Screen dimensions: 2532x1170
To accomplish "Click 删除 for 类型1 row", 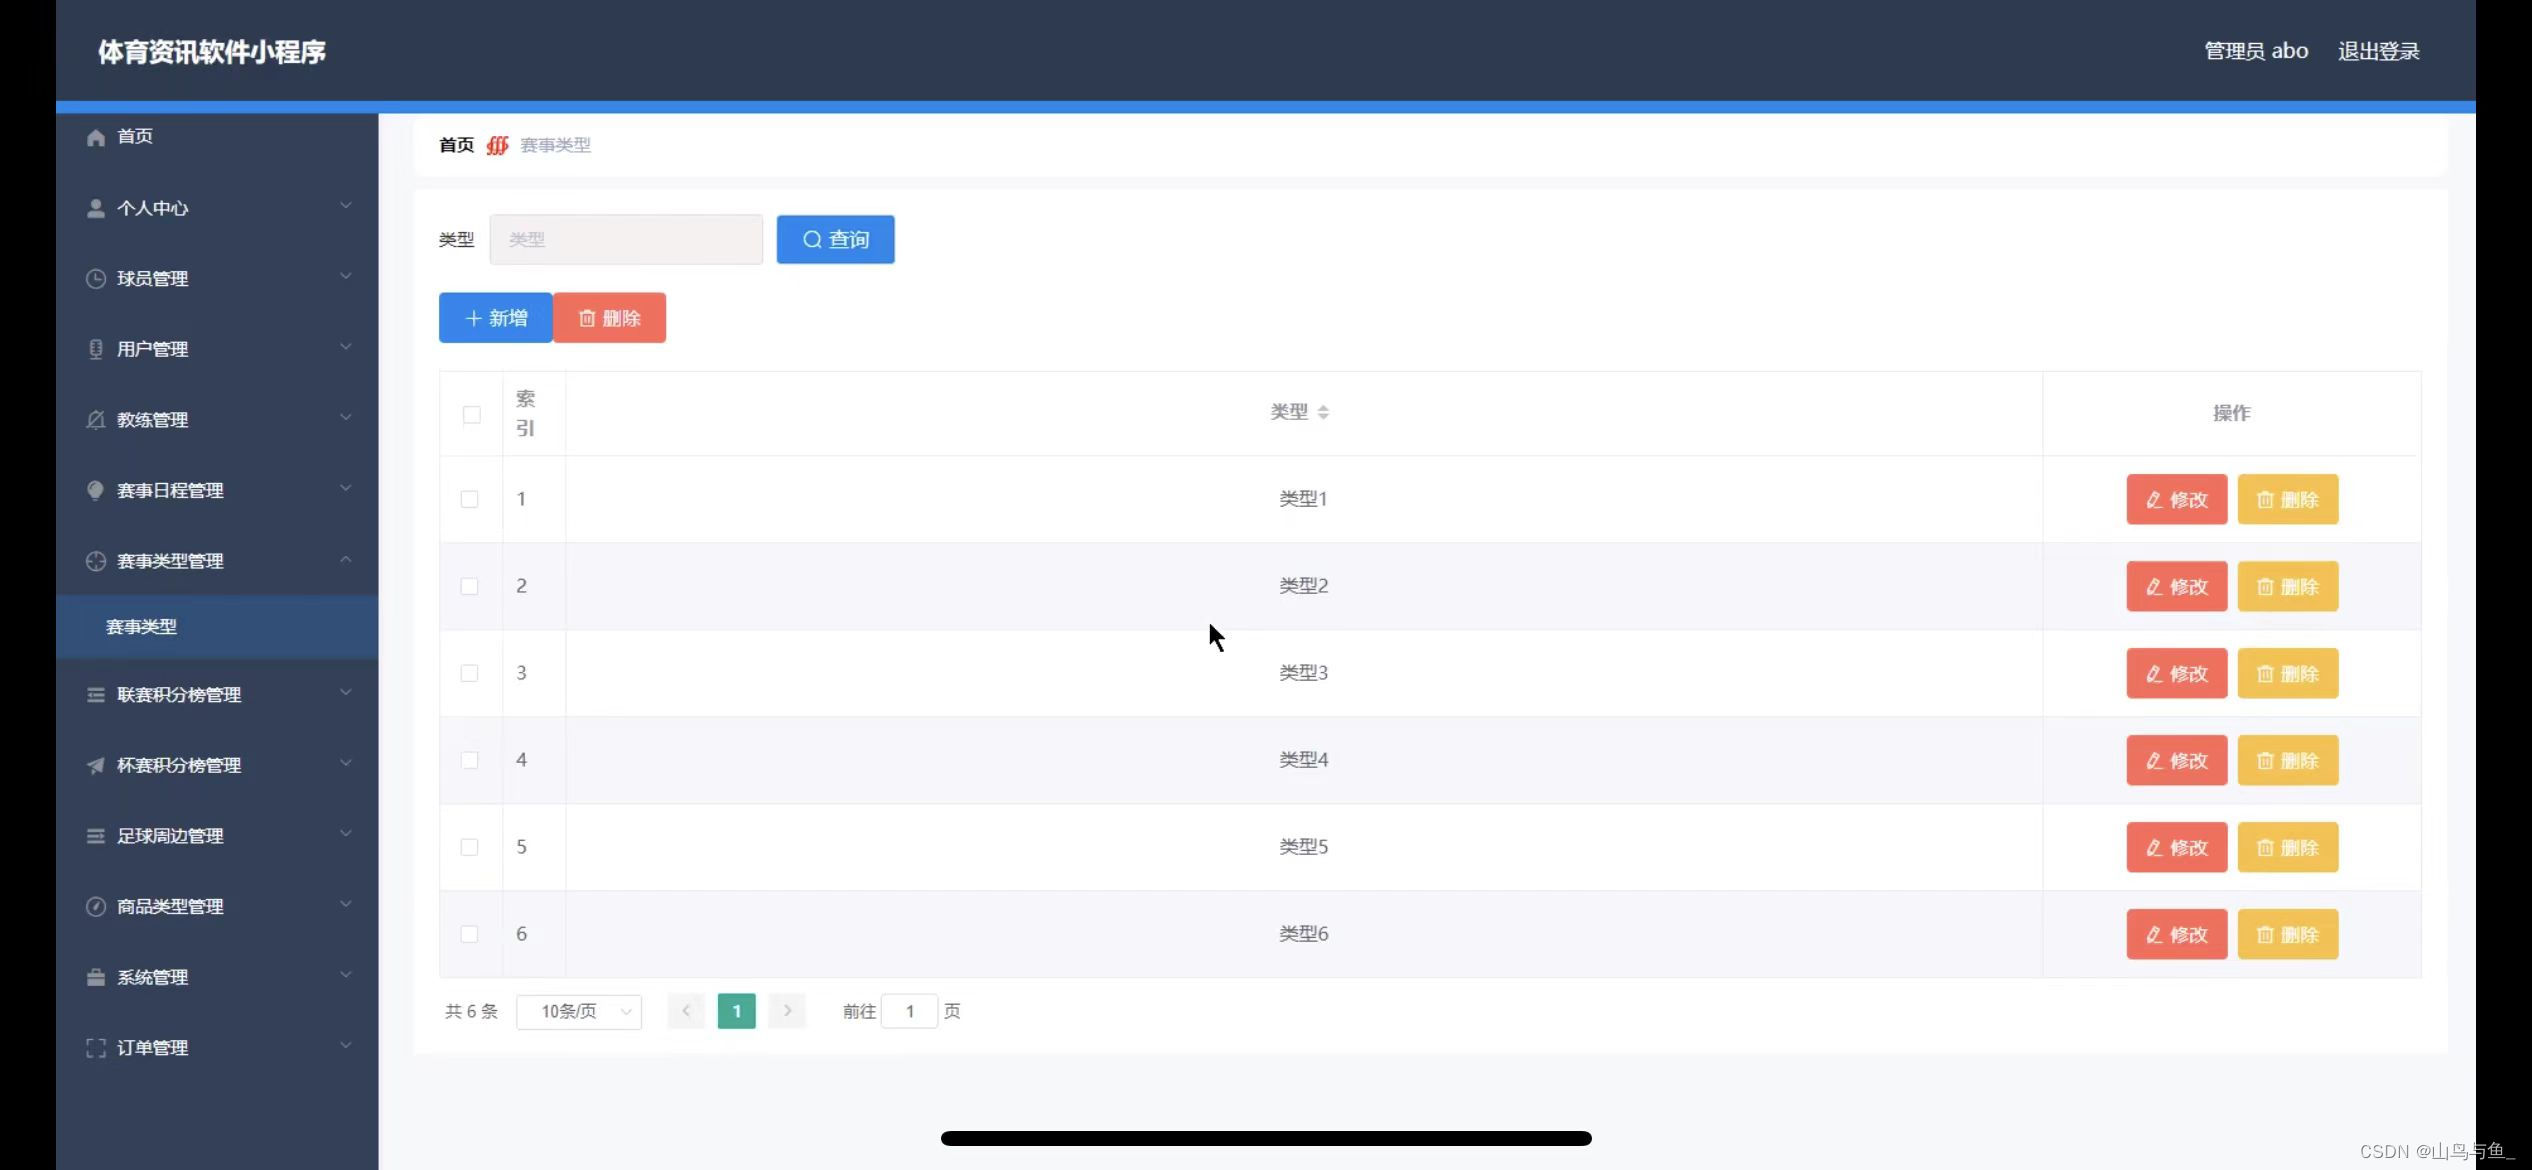I will [2288, 500].
